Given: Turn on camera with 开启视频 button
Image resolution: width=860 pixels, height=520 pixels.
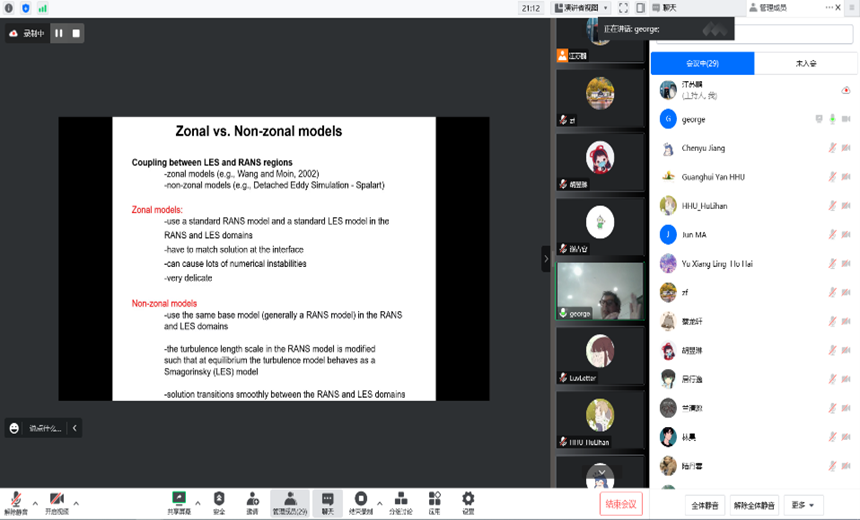Looking at the screenshot, I should tap(57, 501).
